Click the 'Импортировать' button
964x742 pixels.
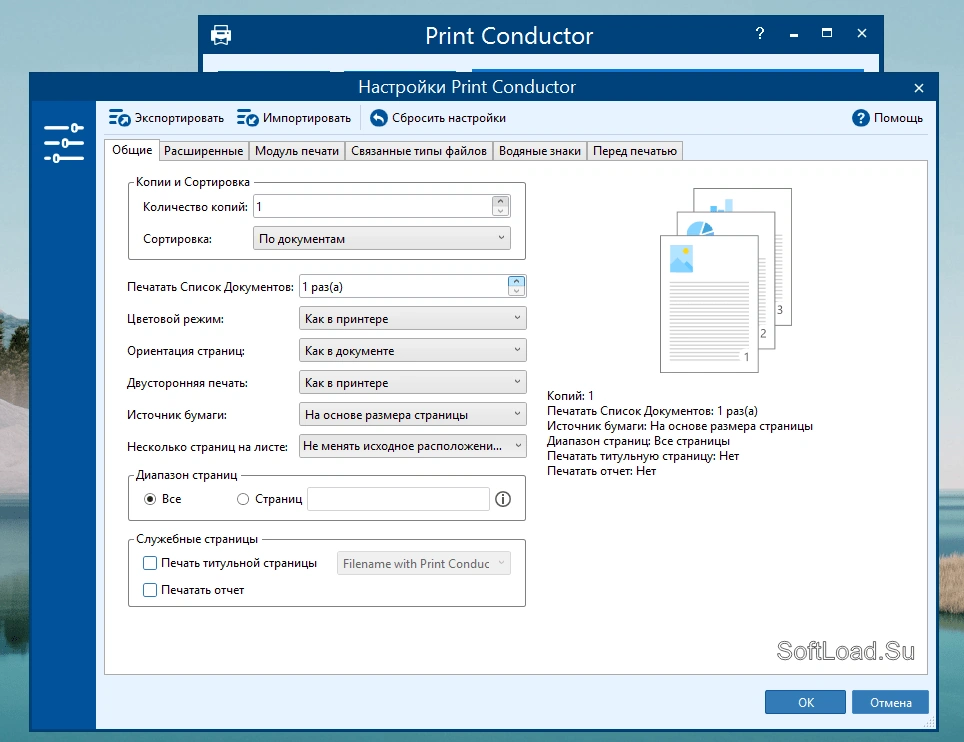(294, 117)
